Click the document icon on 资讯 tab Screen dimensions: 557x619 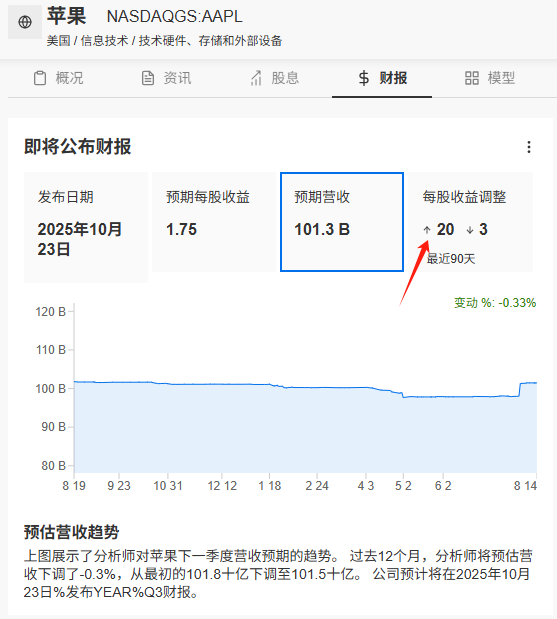(x=148, y=78)
